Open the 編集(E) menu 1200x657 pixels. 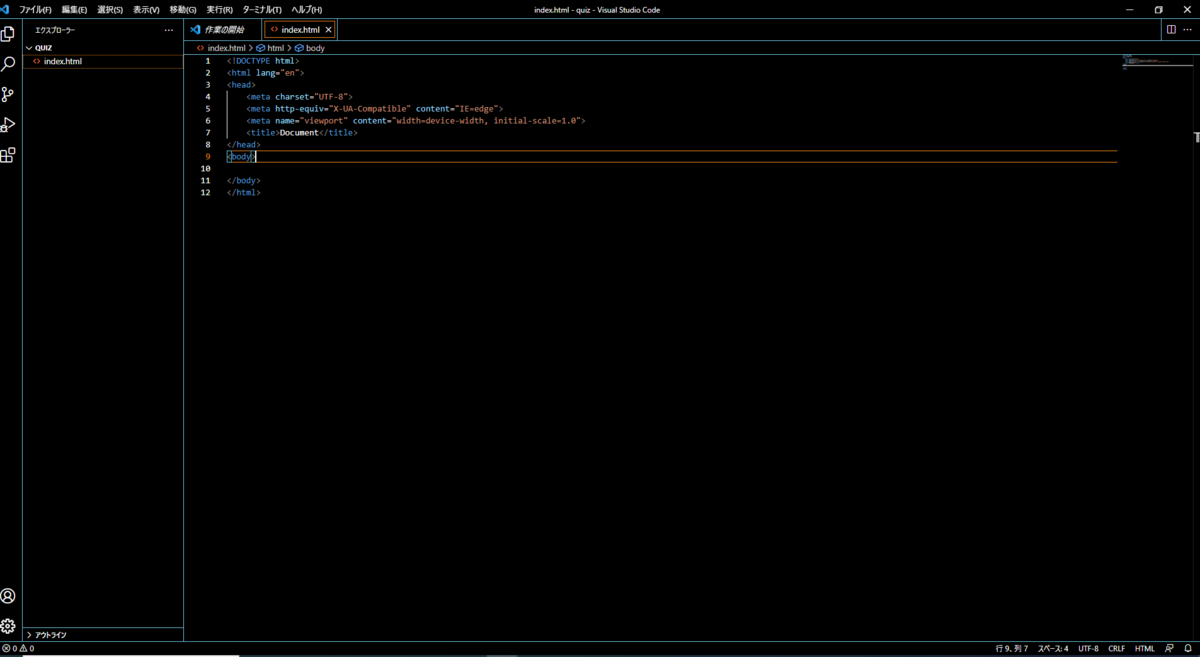(x=74, y=9)
